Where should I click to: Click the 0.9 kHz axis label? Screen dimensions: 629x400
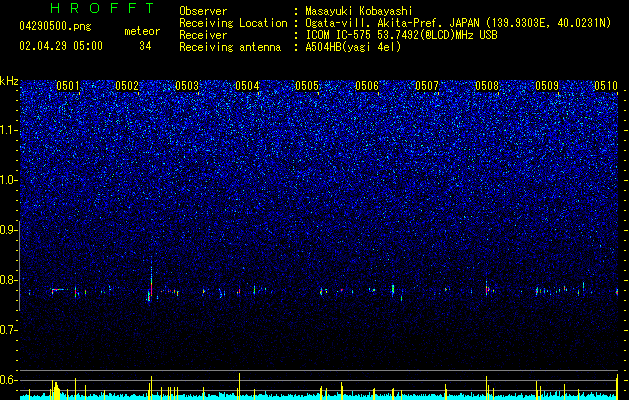(8, 230)
